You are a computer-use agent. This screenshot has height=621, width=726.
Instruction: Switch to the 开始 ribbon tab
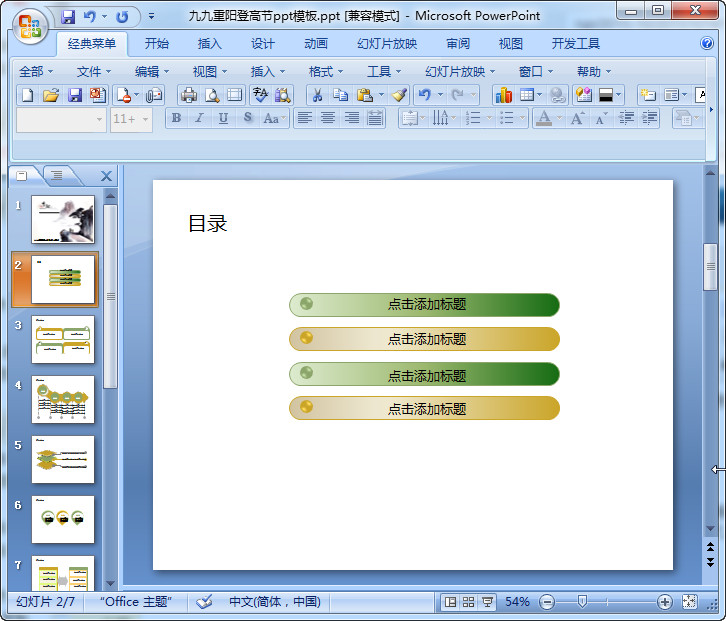point(156,44)
